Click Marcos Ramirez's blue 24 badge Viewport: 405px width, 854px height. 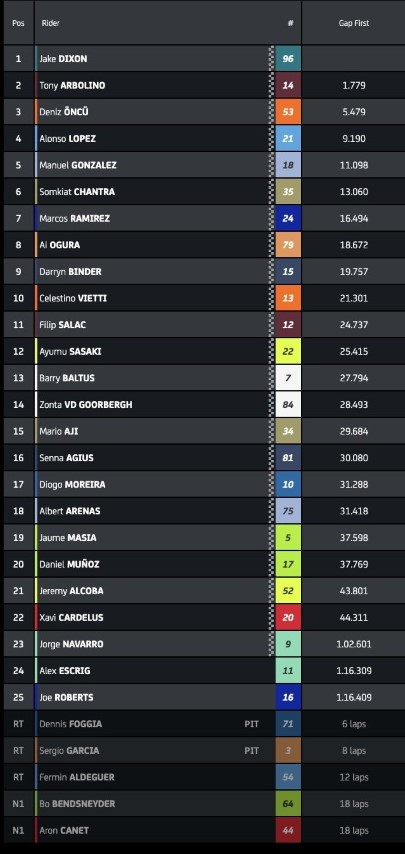point(288,218)
